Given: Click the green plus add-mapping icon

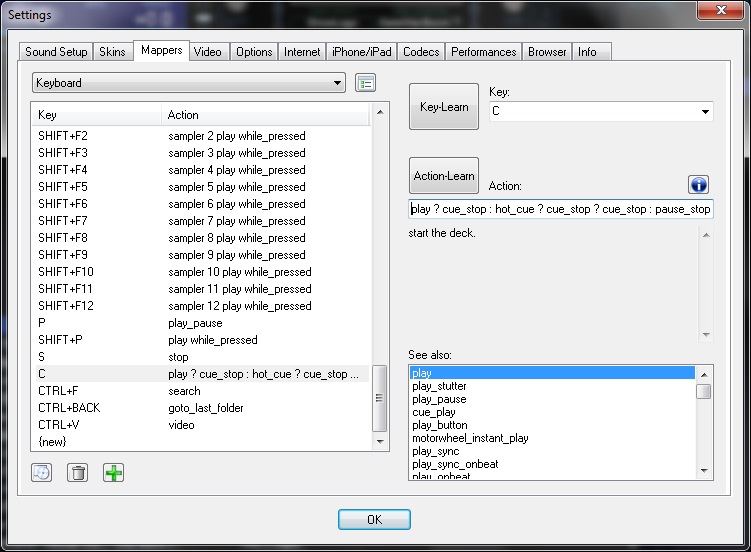Looking at the screenshot, I should point(114,473).
